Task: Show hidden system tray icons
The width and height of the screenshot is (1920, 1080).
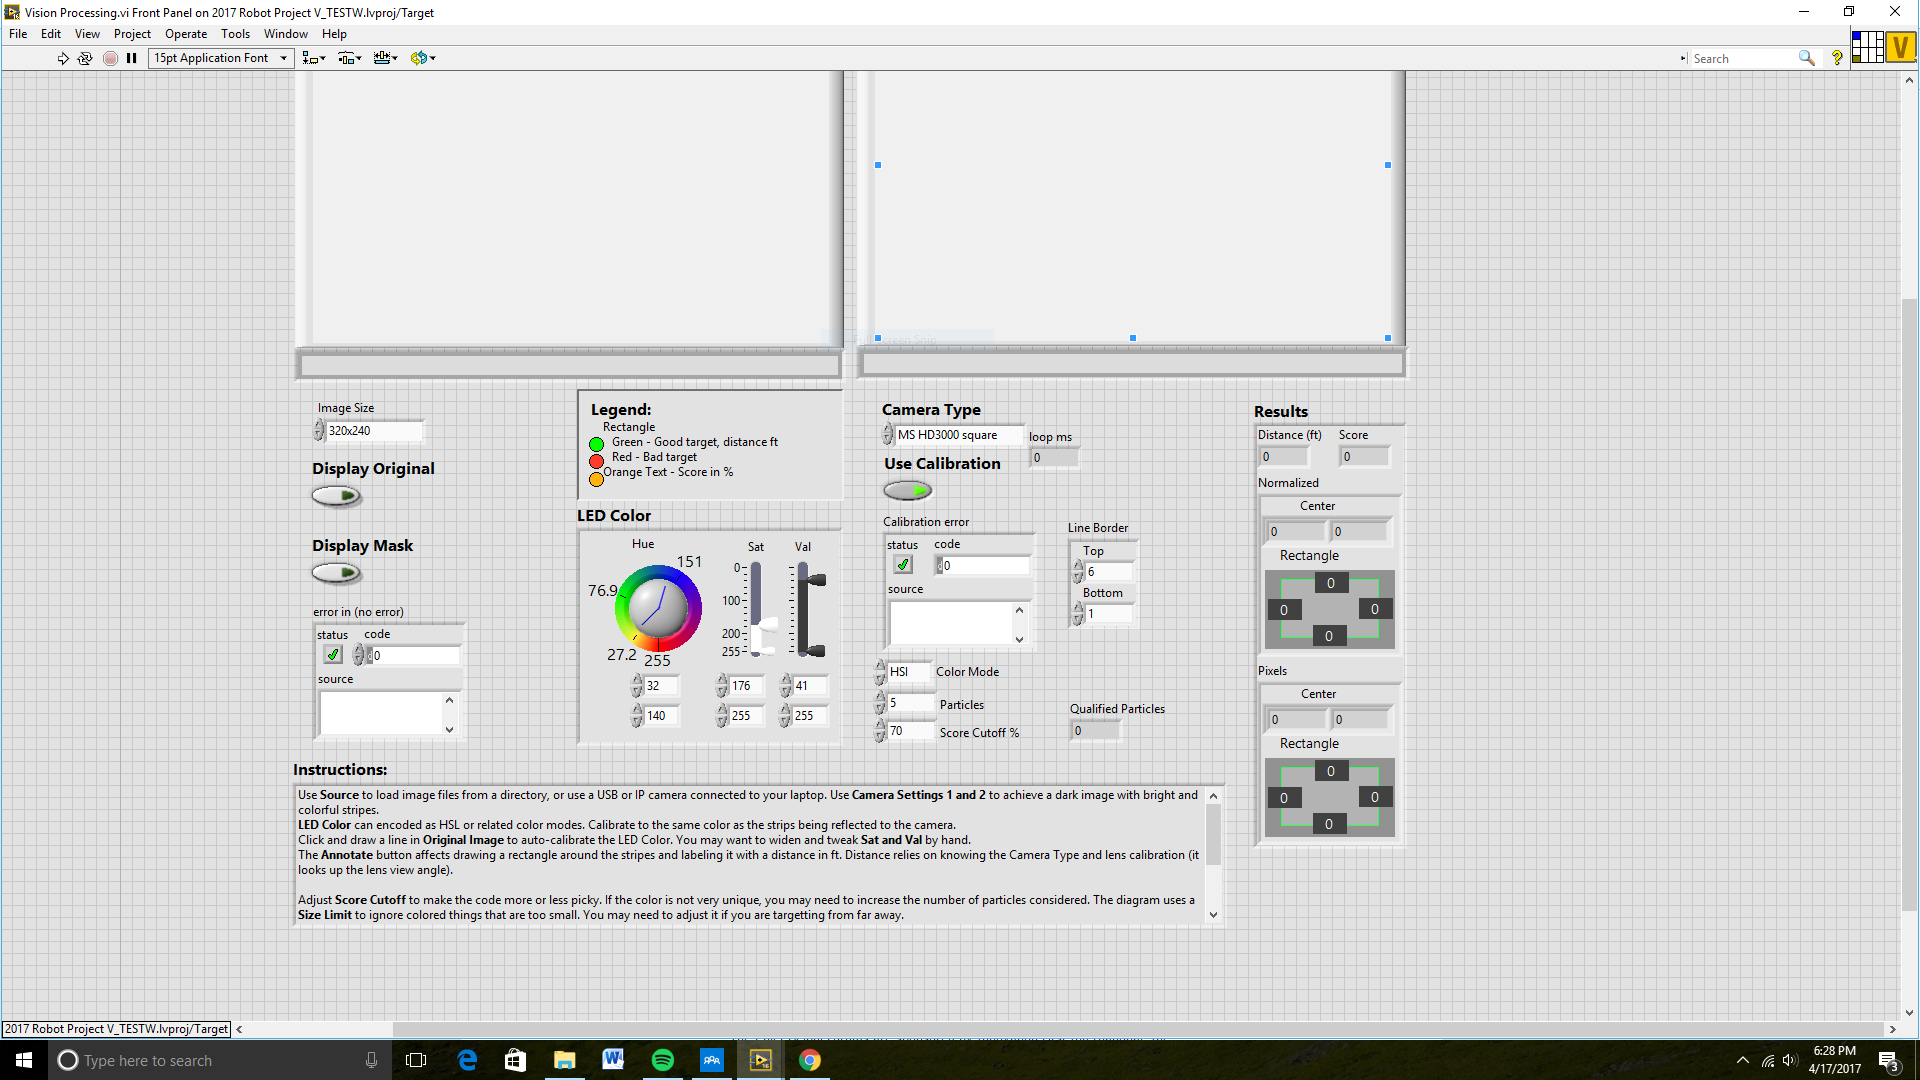Action: coord(1743,1060)
